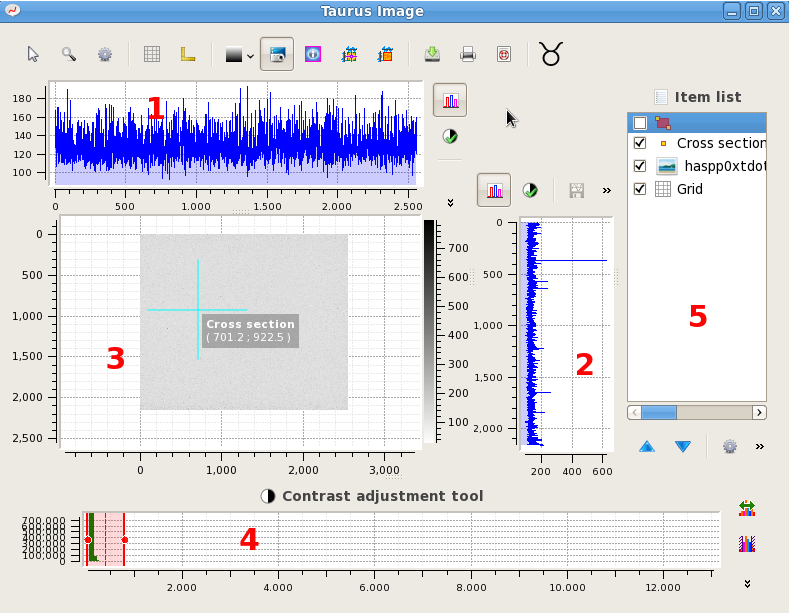Click the Contrast adjustment tool title
The image size is (790, 613).
382,496
